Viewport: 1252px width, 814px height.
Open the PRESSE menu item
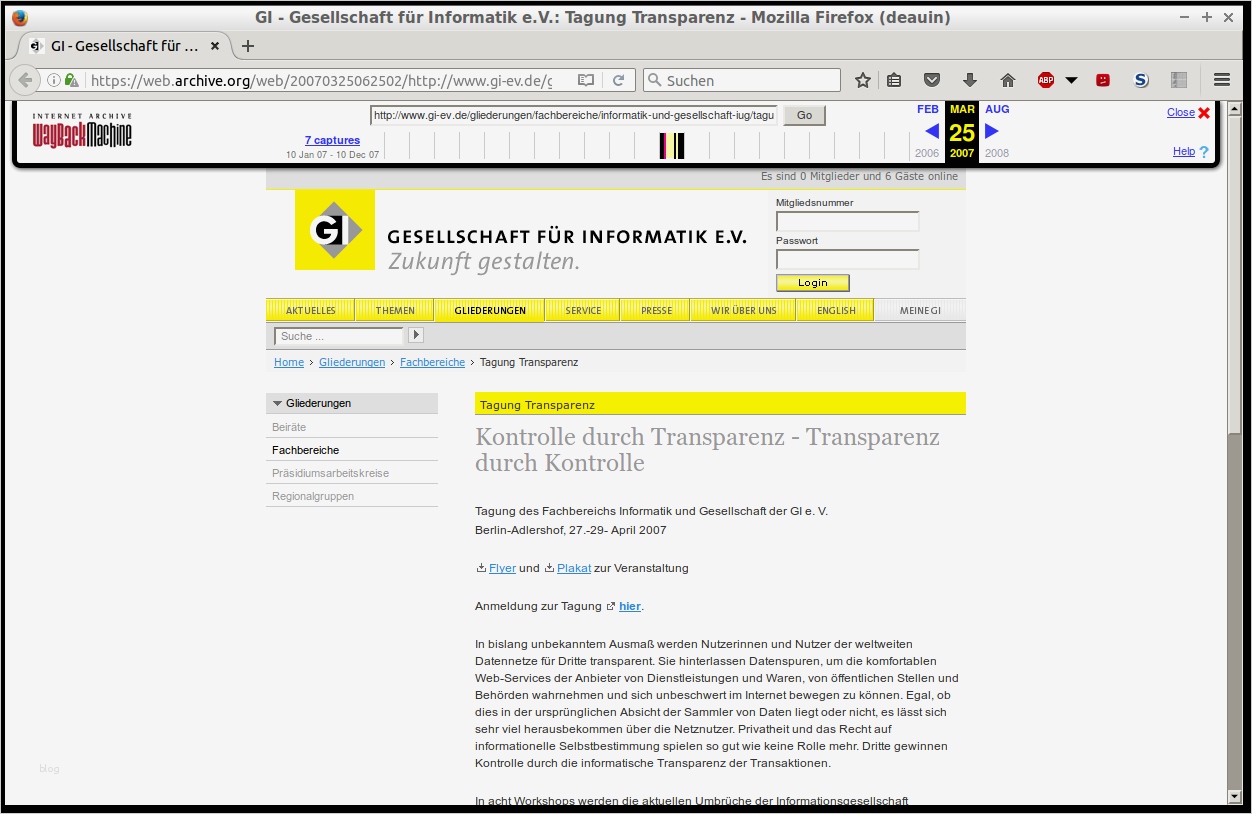point(656,310)
